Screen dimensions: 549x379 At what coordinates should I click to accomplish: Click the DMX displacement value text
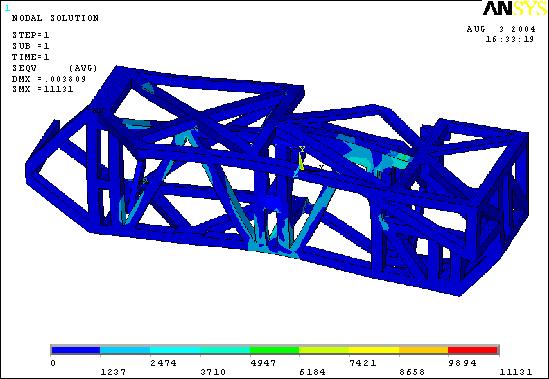click(49, 79)
